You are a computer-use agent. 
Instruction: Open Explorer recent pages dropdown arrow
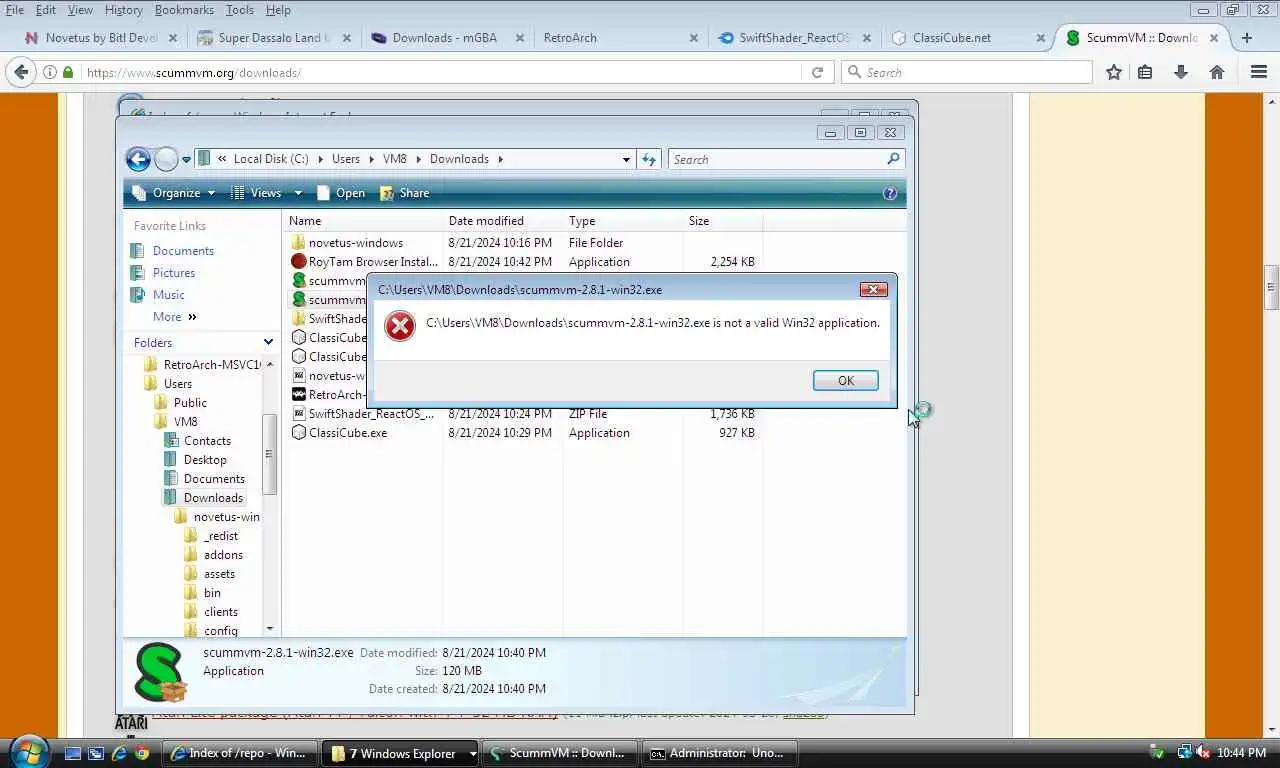[x=186, y=159]
